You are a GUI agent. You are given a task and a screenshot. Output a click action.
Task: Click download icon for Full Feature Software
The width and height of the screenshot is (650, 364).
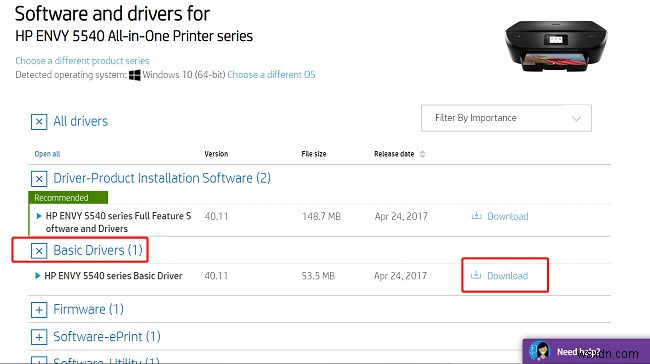(476, 216)
